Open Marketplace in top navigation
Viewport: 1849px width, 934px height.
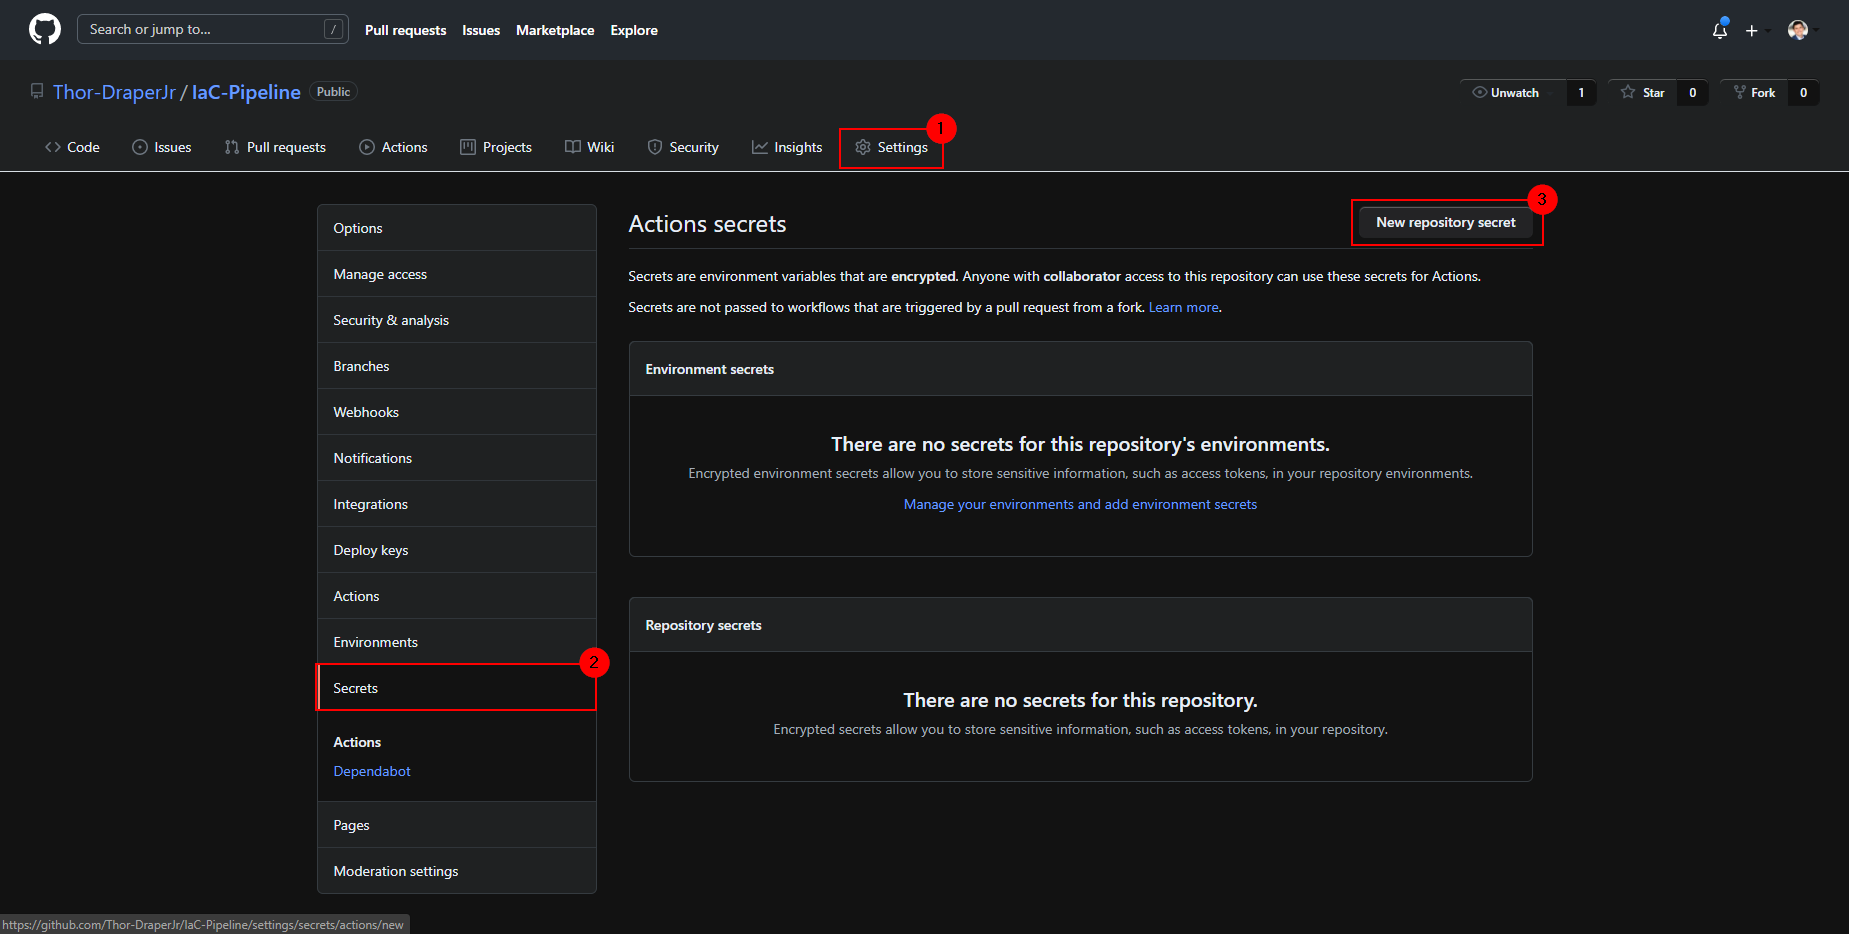coord(555,30)
